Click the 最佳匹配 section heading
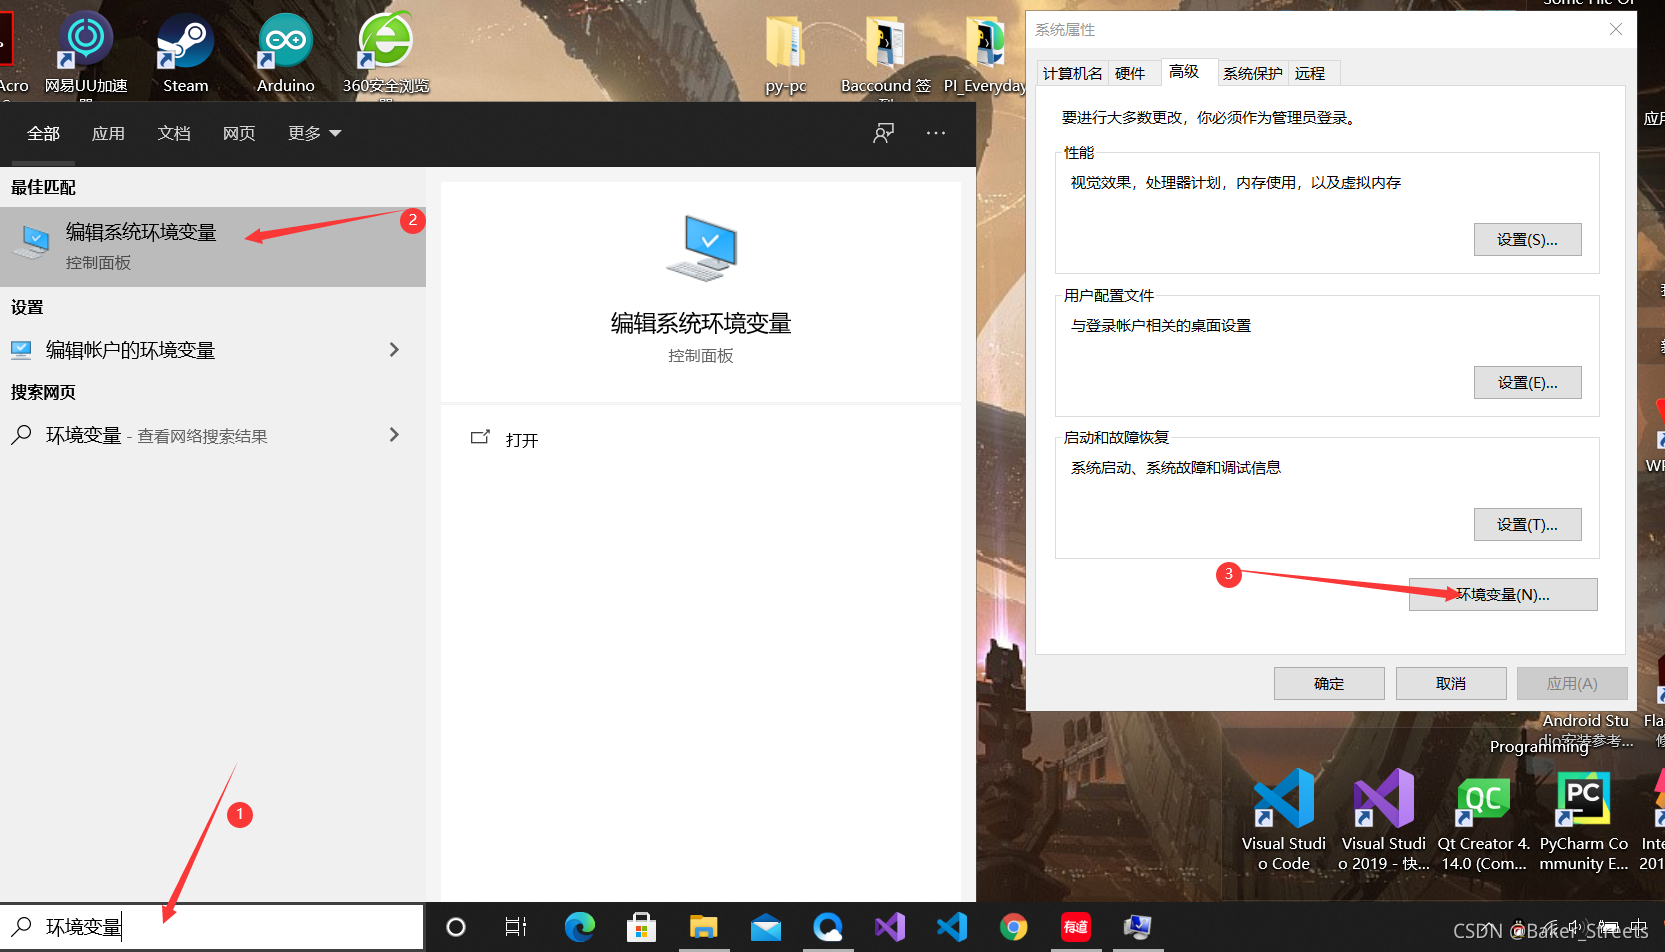 point(43,187)
